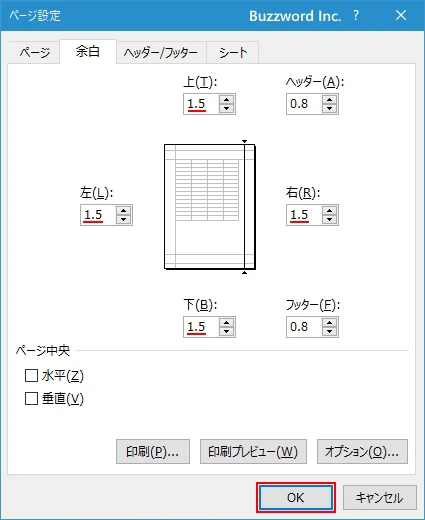Enable the 垂直 centering checkbox
425x520 pixels.
pos(31,398)
